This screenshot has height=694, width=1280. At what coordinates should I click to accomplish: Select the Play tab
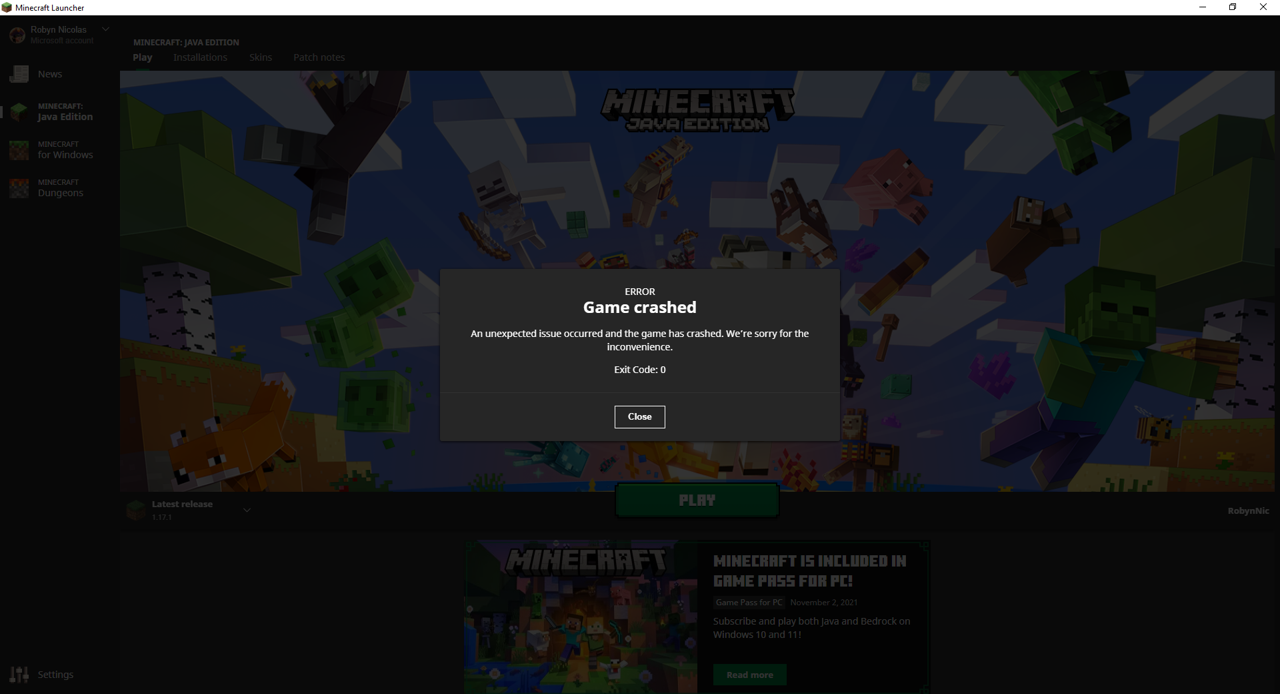[x=142, y=57]
